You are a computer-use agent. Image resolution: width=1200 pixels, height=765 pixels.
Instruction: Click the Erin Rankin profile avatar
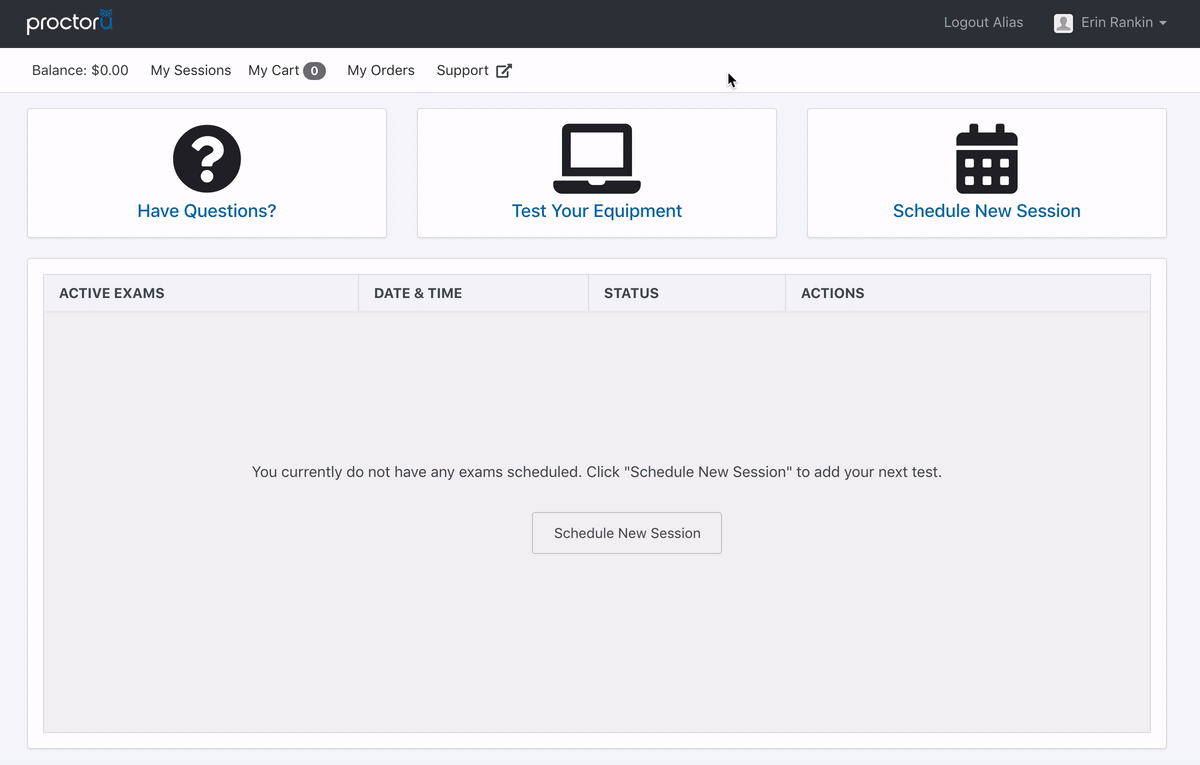[1063, 23]
